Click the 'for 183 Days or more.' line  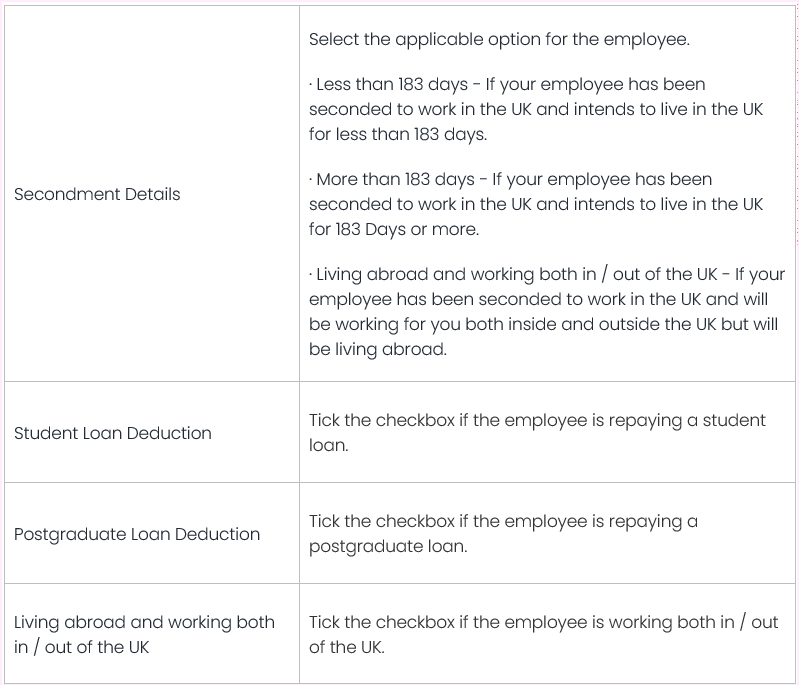tap(394, 228)
